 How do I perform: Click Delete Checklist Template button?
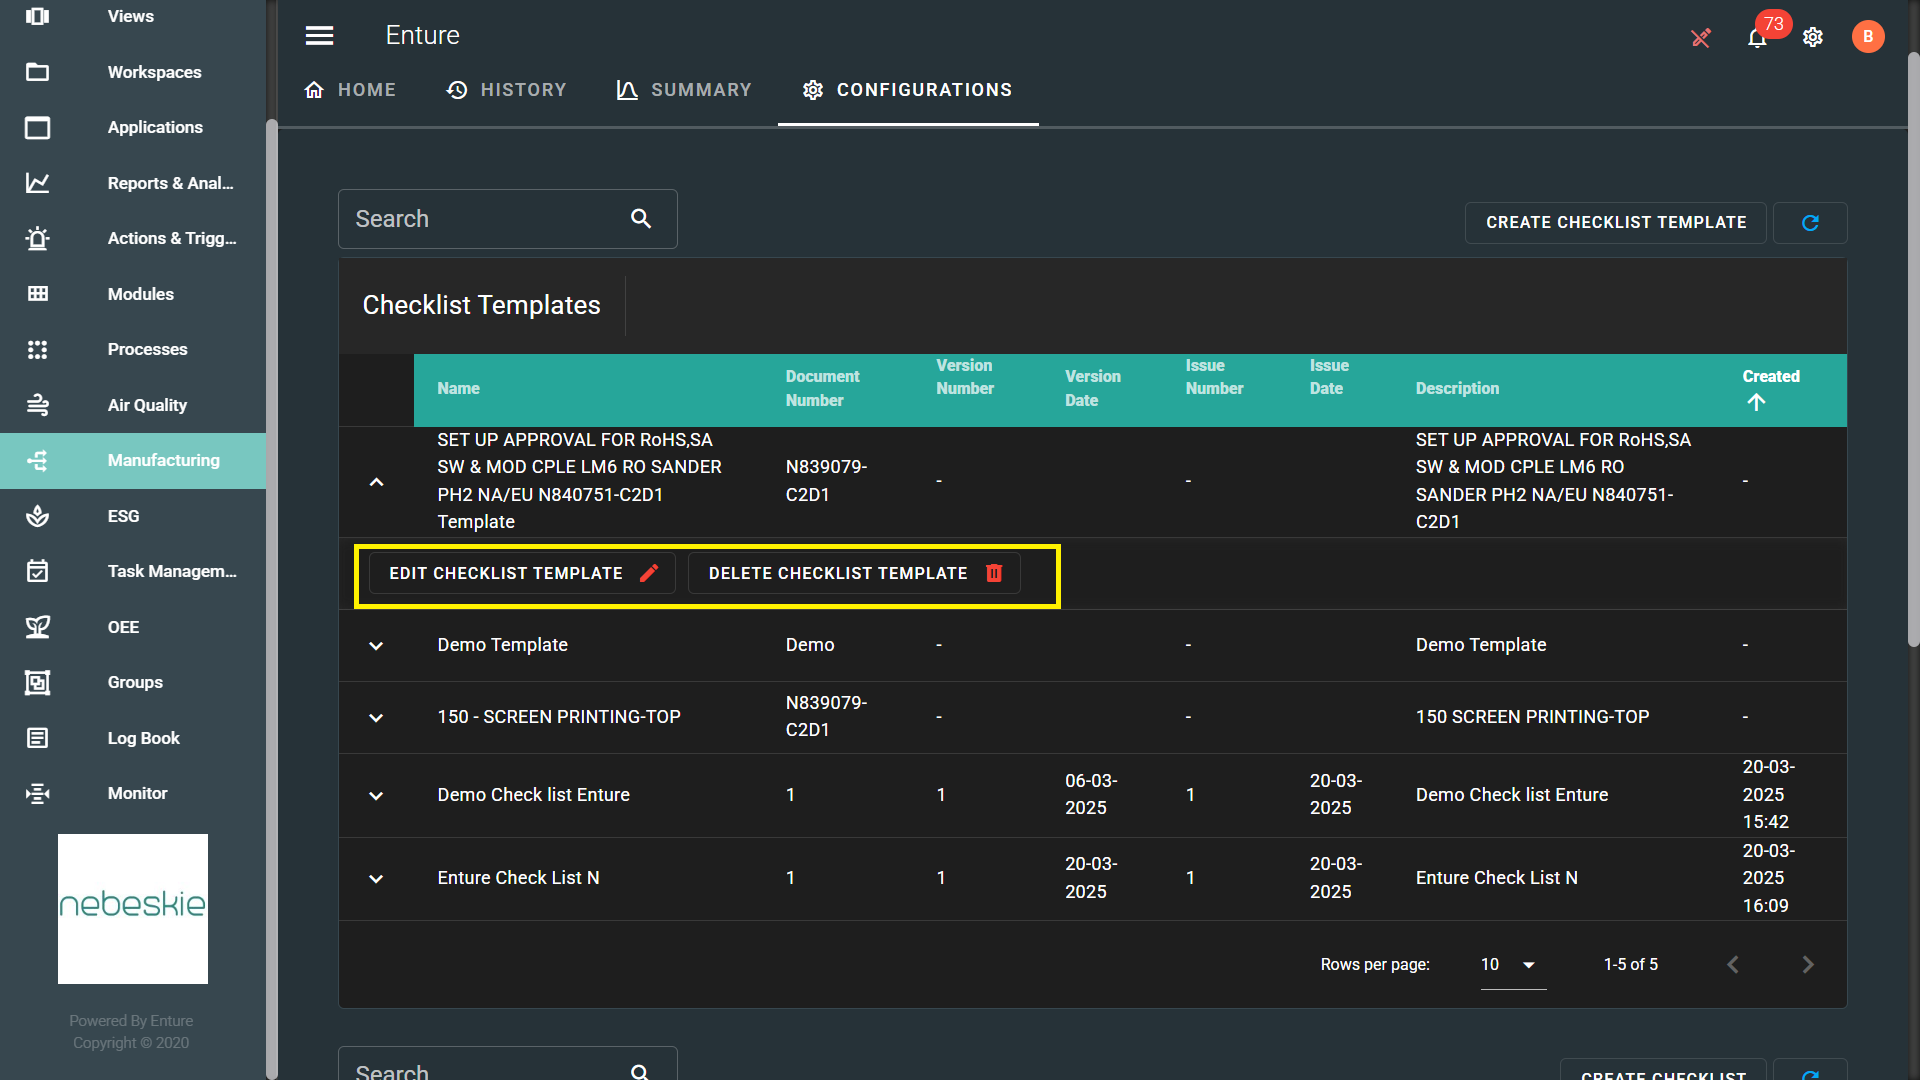tap(854, 573)
